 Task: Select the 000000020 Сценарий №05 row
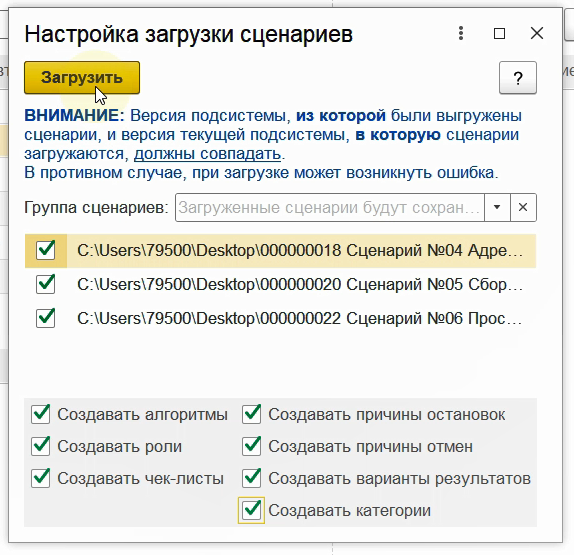(280, 284)
